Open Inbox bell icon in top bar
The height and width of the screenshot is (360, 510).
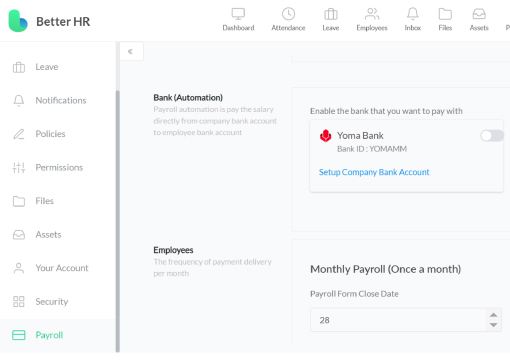[412, 14]
